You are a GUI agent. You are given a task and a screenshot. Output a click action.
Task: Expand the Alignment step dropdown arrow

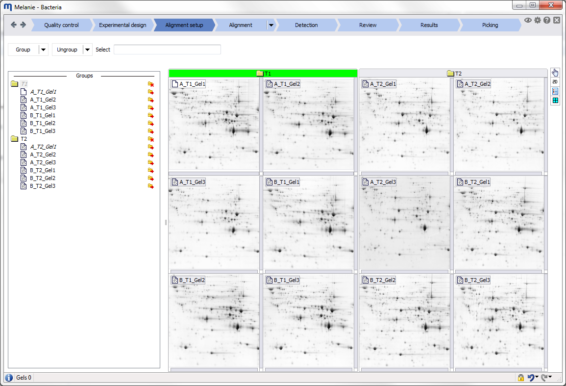click(271, 25)
